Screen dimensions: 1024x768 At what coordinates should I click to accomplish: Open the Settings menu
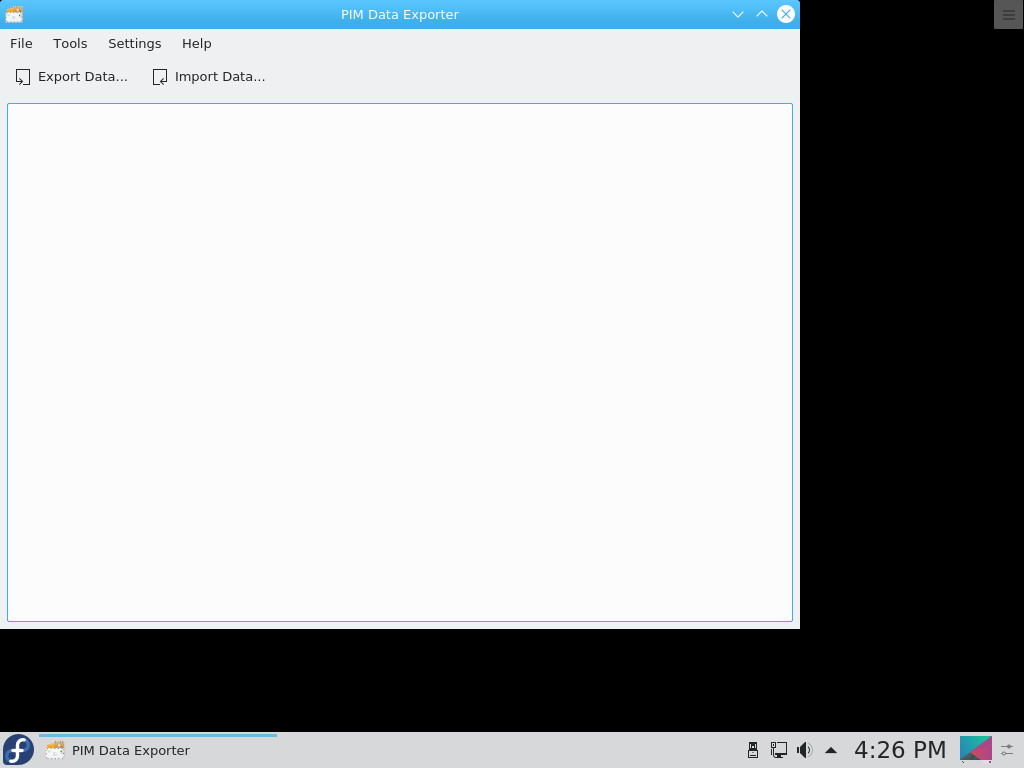pos(135,44)
